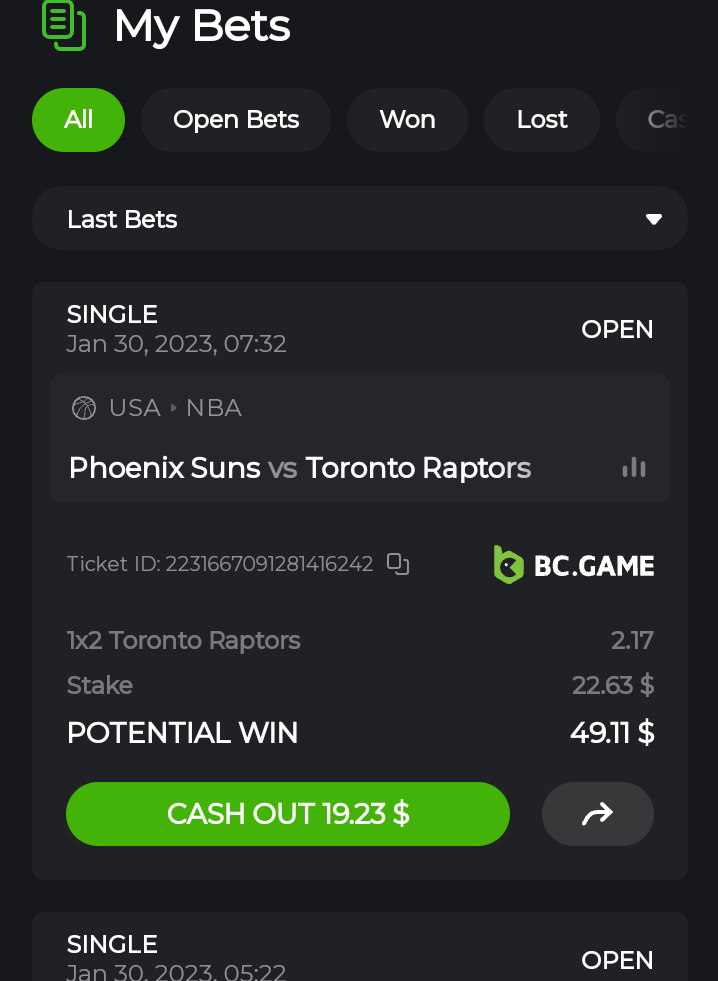Click the basketball sport icon
The height and width of the screenshot is (981, 718).
click(x=84, y=408)
